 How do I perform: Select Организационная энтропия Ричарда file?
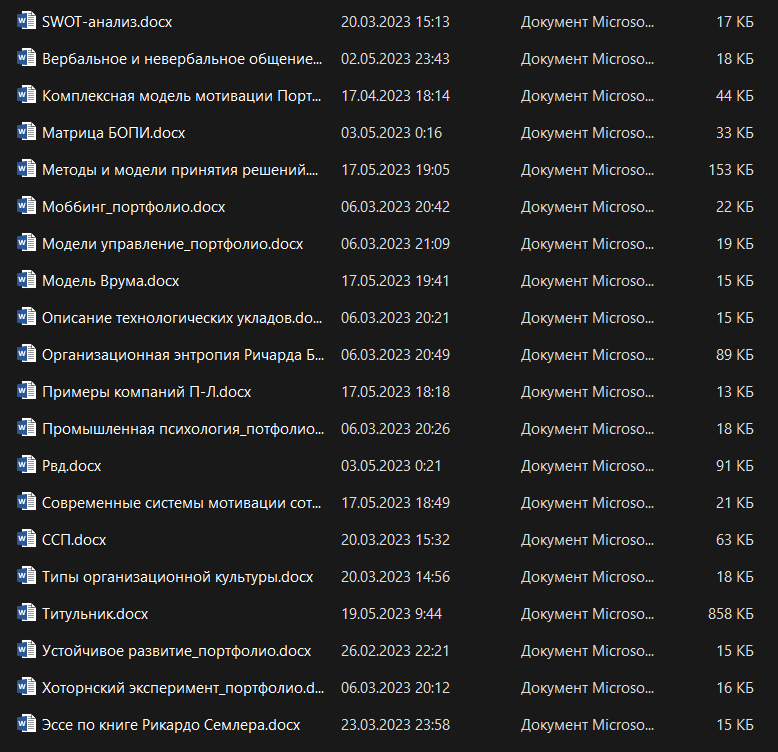[x=182, y=355]
